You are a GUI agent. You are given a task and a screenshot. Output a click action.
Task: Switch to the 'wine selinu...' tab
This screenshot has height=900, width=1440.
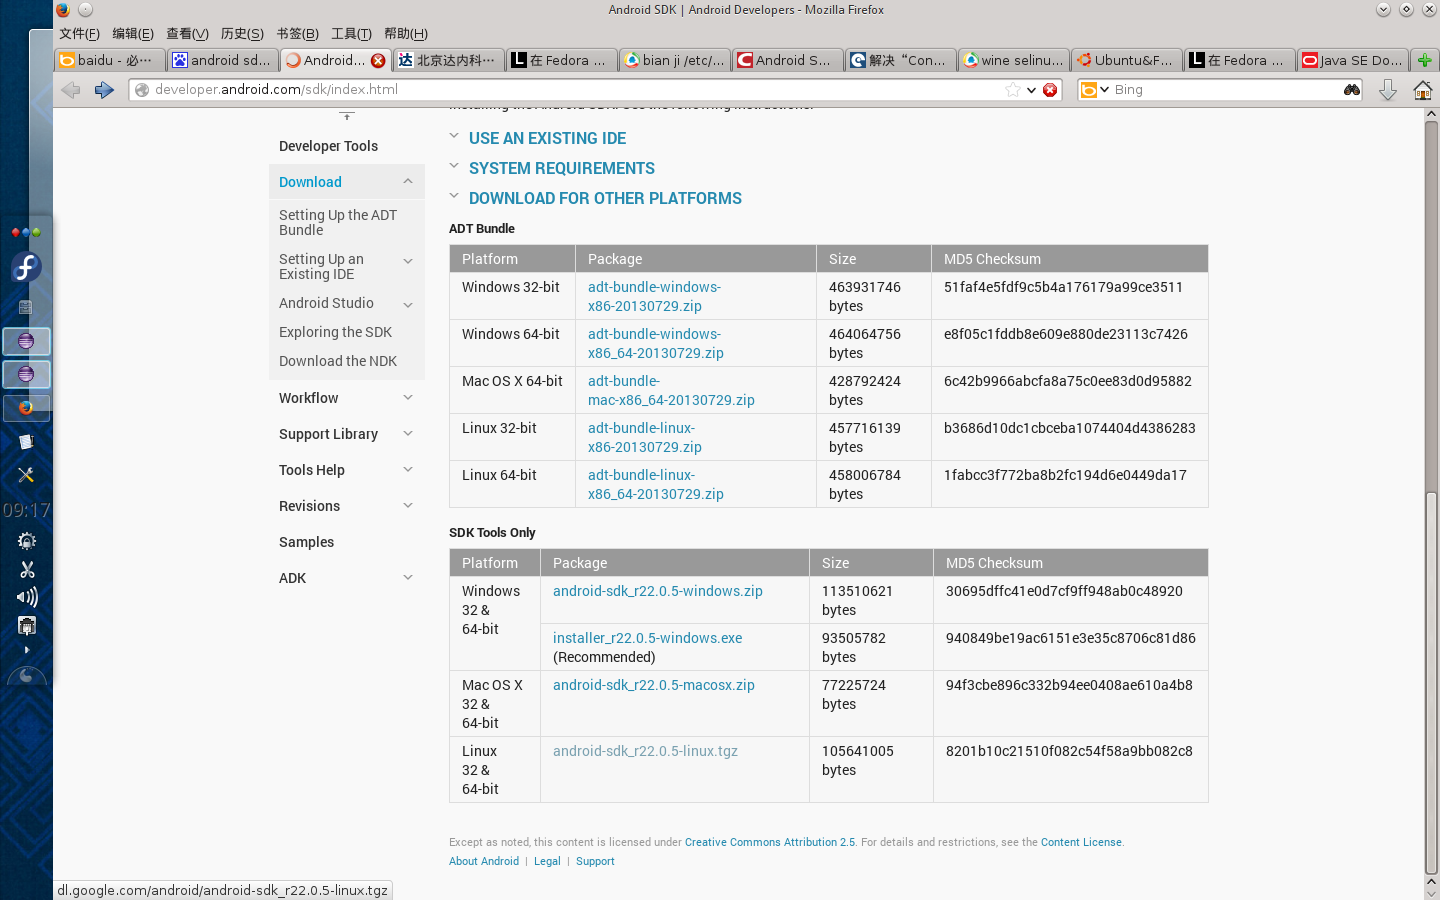tap(1012, 60)
